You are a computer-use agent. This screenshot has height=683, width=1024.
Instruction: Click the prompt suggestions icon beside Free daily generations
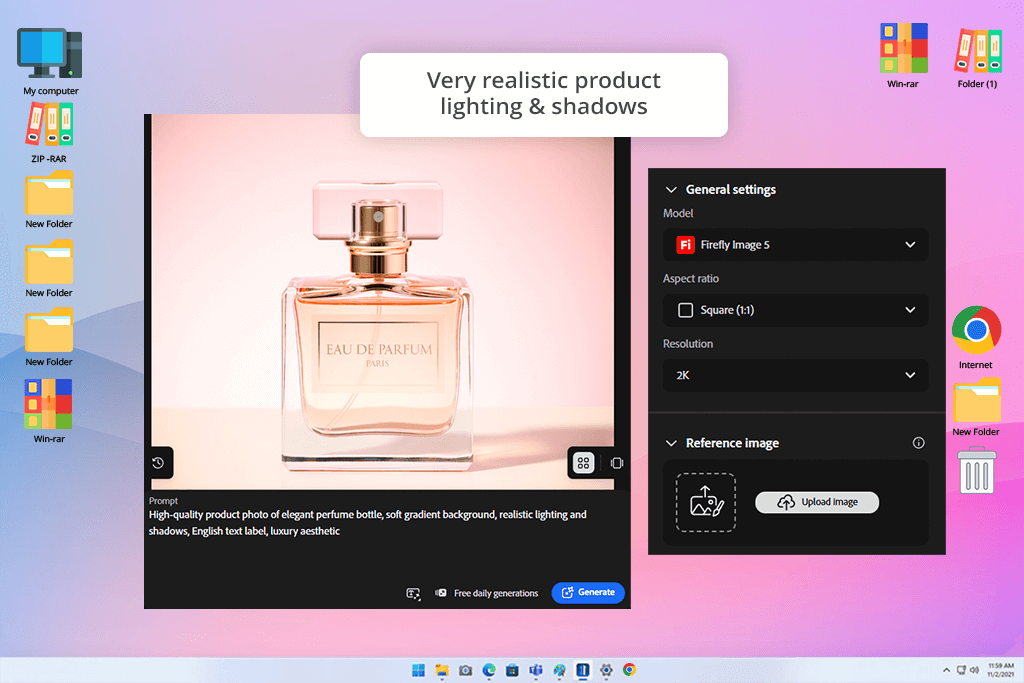[x=413, y=593]
